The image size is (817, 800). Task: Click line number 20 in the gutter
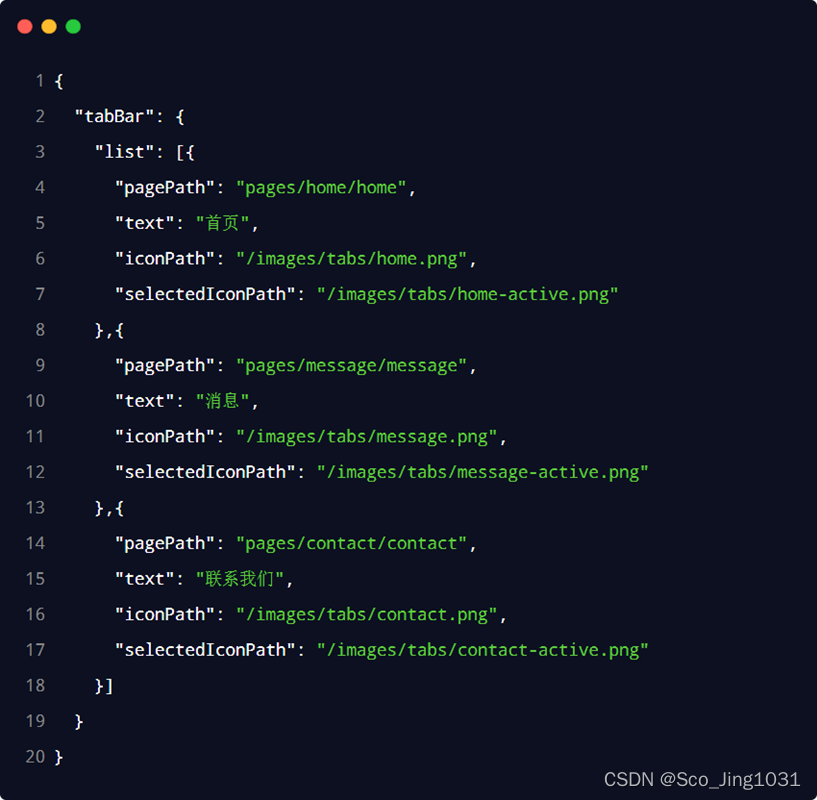[35, 757]
